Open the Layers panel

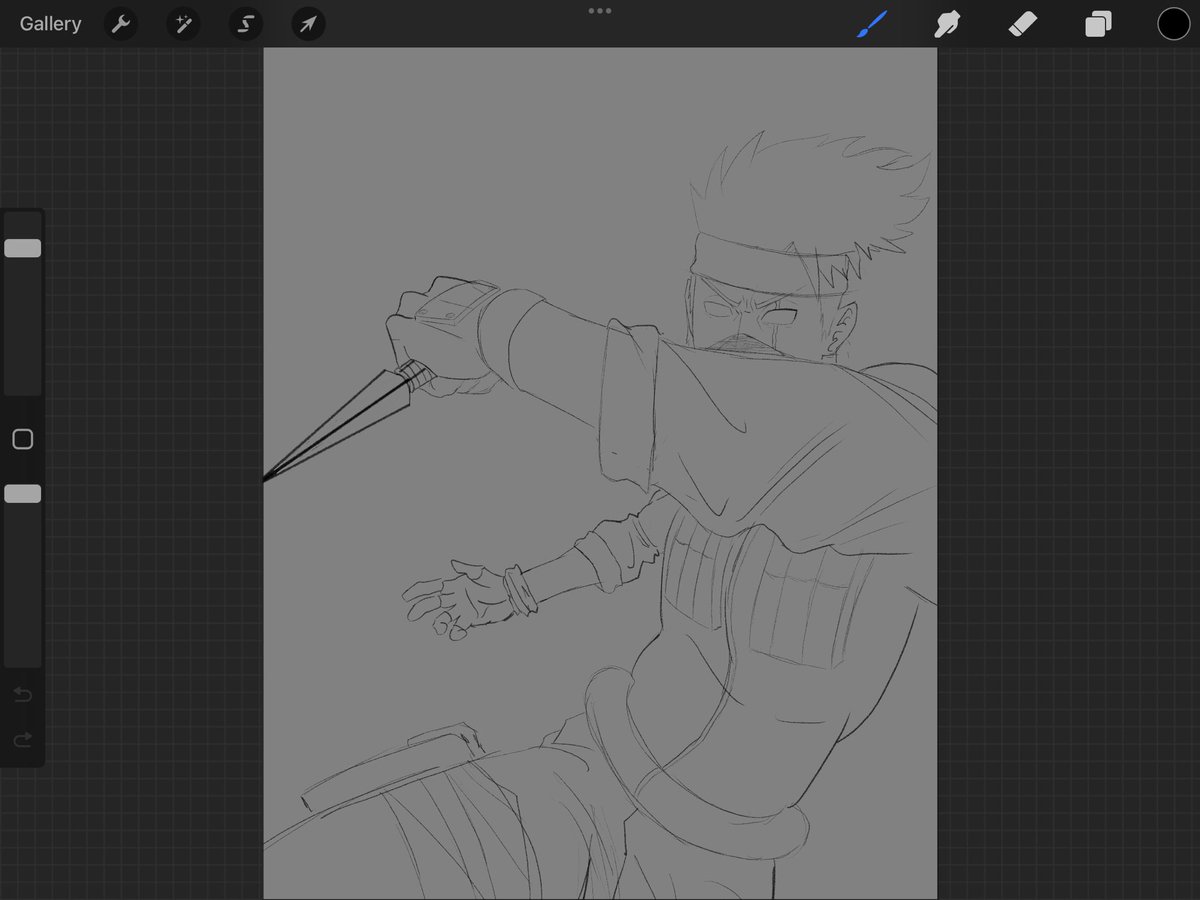[1098, 24]
